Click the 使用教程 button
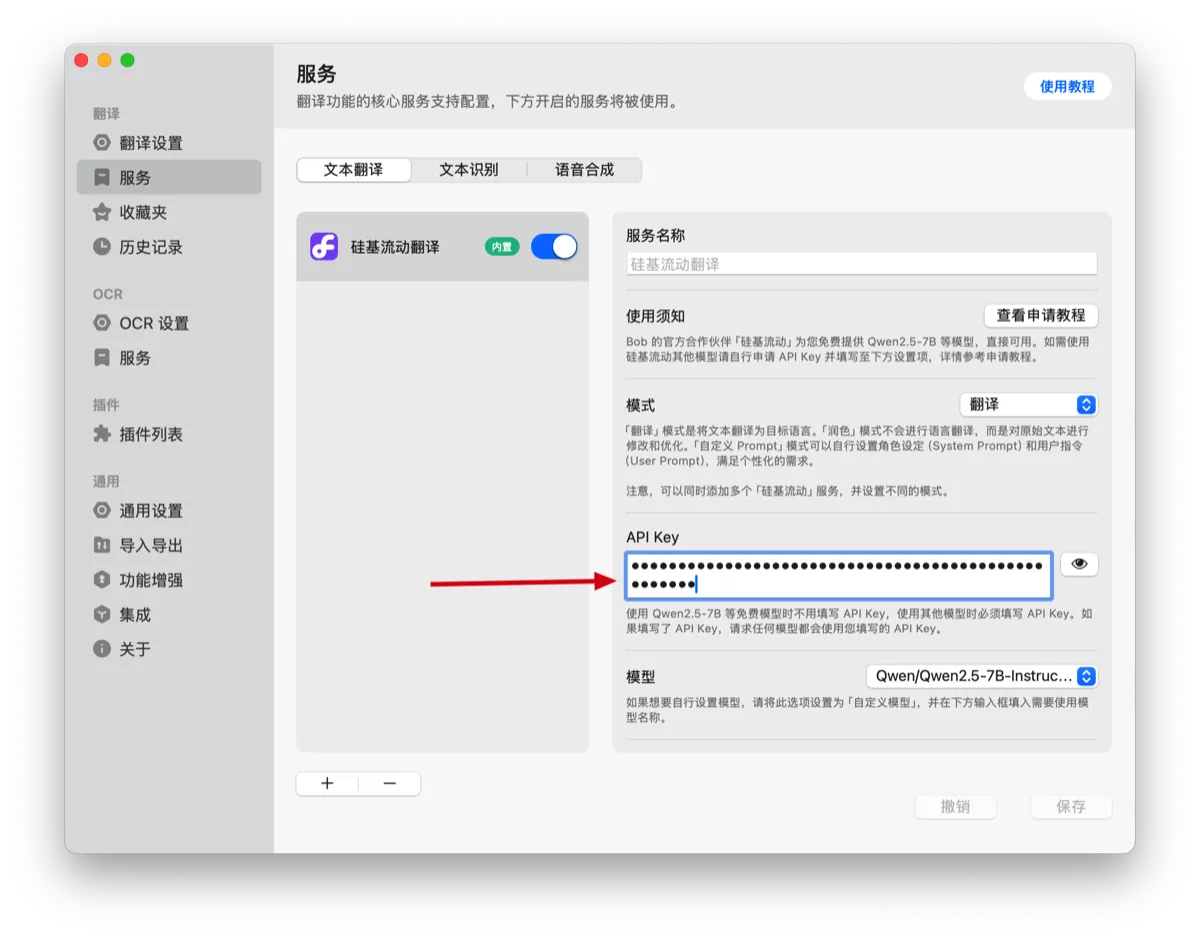Viewport: 1200px width, 939px height. tap(1067, 86)
